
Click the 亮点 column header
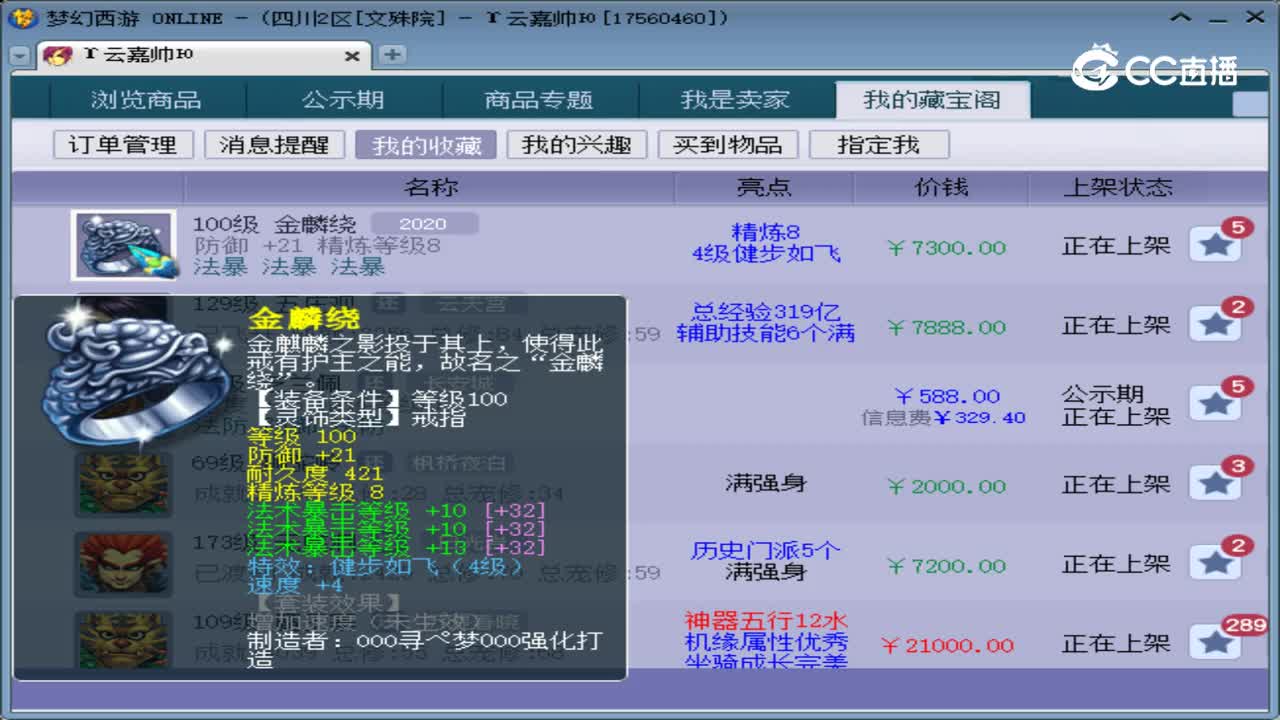click(764, 187)
